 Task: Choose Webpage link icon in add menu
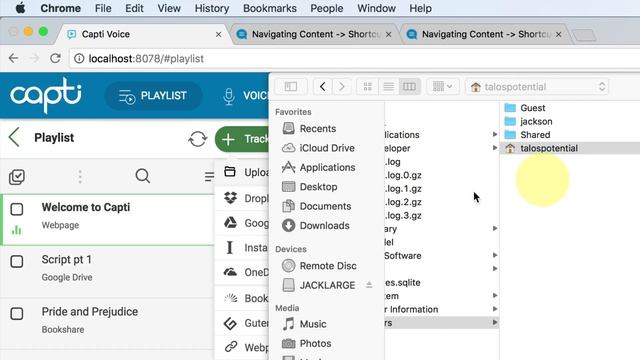click(231, 347)
